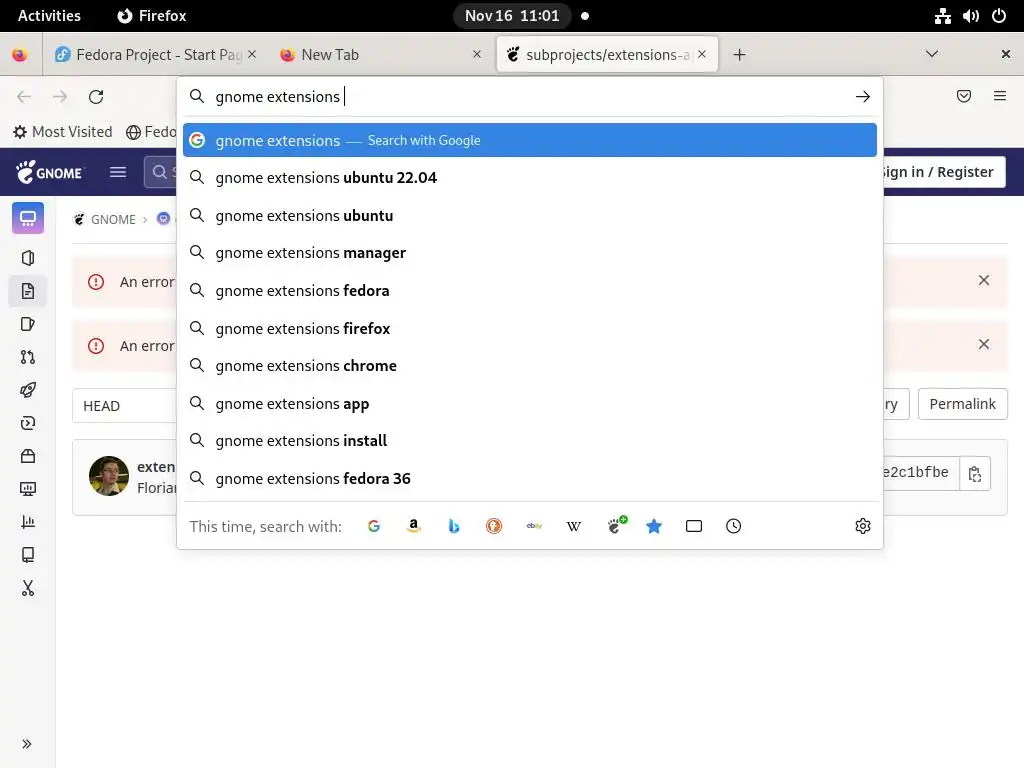Click the Permalink button

963,404
